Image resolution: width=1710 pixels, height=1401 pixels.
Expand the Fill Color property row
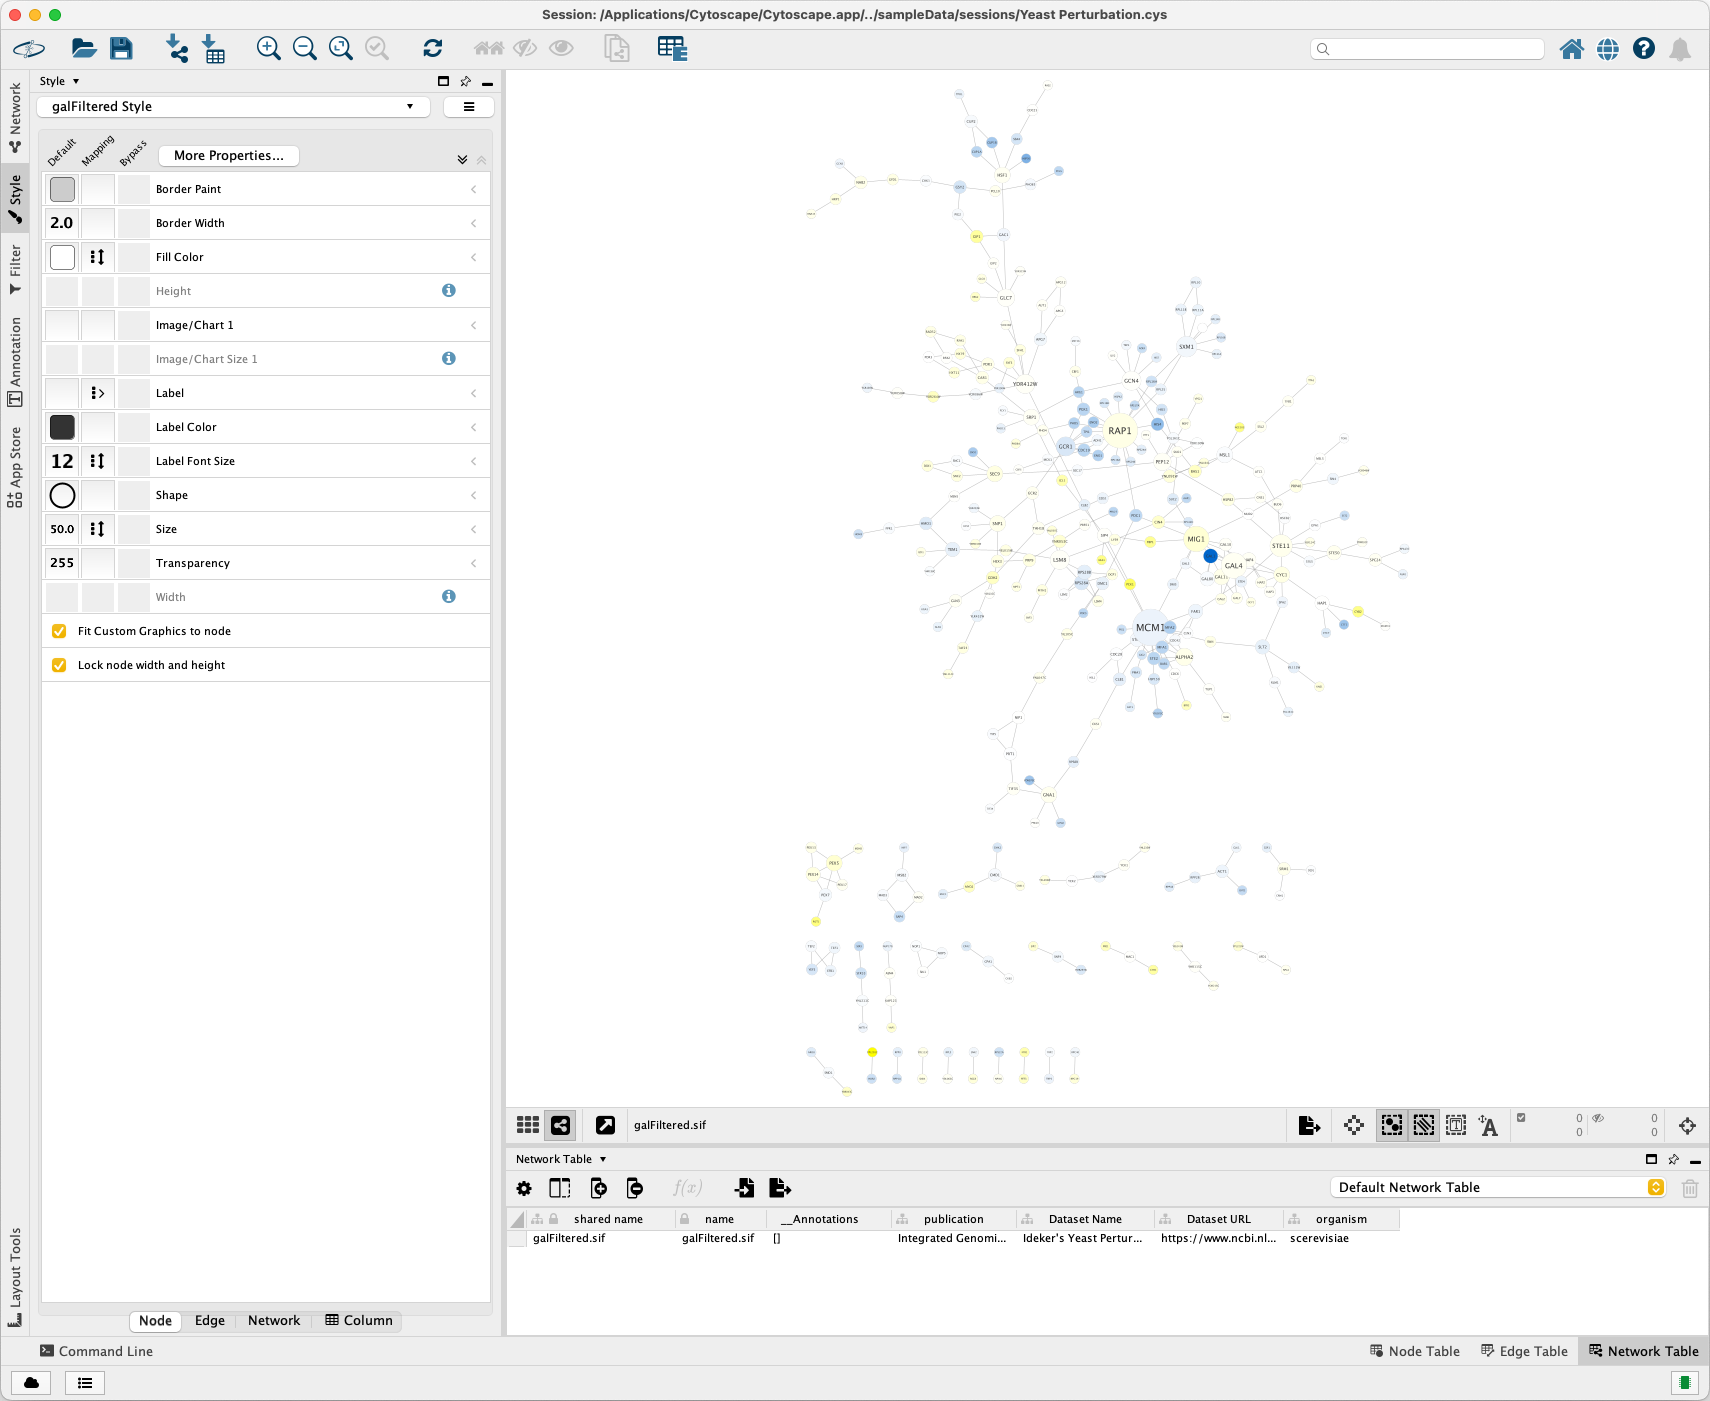click(x=473, y=257)
